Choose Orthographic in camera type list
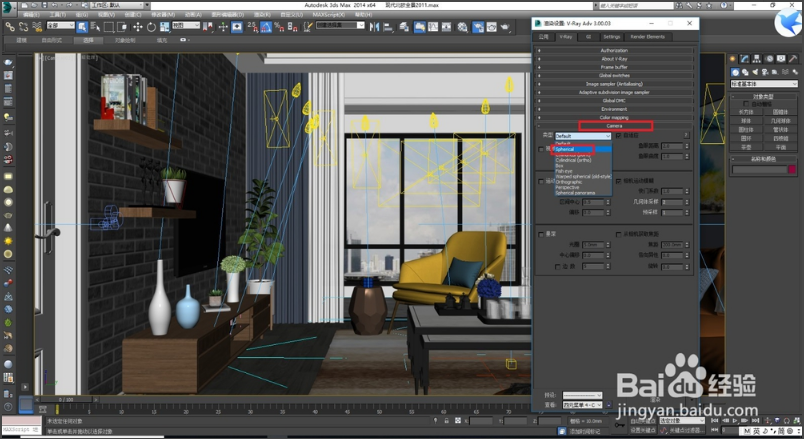This screenshot has width=804, height=439. [583, 182]
